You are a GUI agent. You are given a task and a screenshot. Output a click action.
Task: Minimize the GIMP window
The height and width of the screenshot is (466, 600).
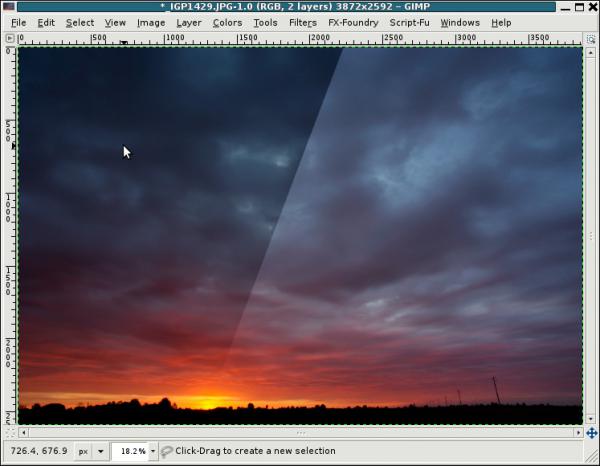(565, 7)
